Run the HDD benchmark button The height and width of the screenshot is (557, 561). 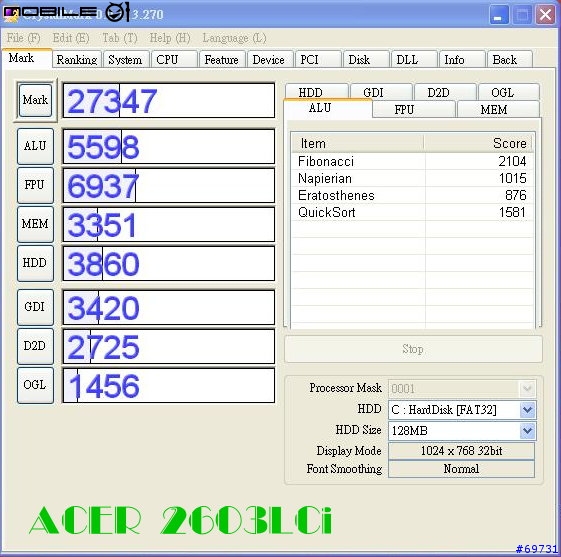tap(35, 263)
